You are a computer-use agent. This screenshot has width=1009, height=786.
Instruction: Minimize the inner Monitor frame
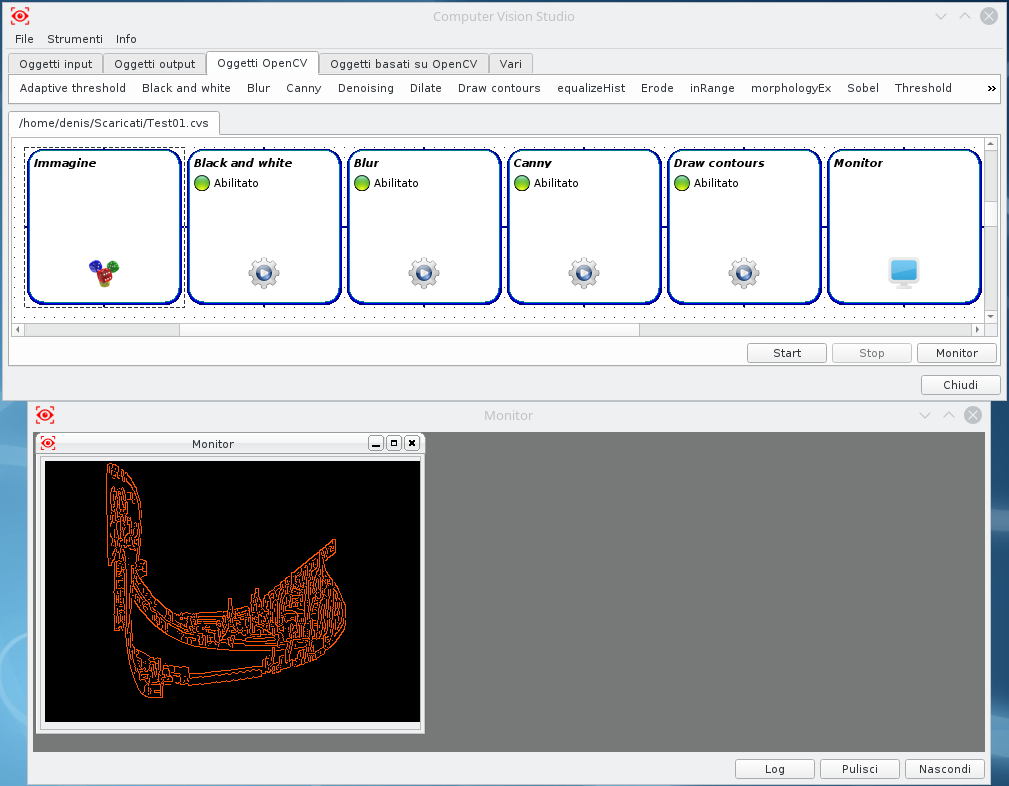click(376, 443)
